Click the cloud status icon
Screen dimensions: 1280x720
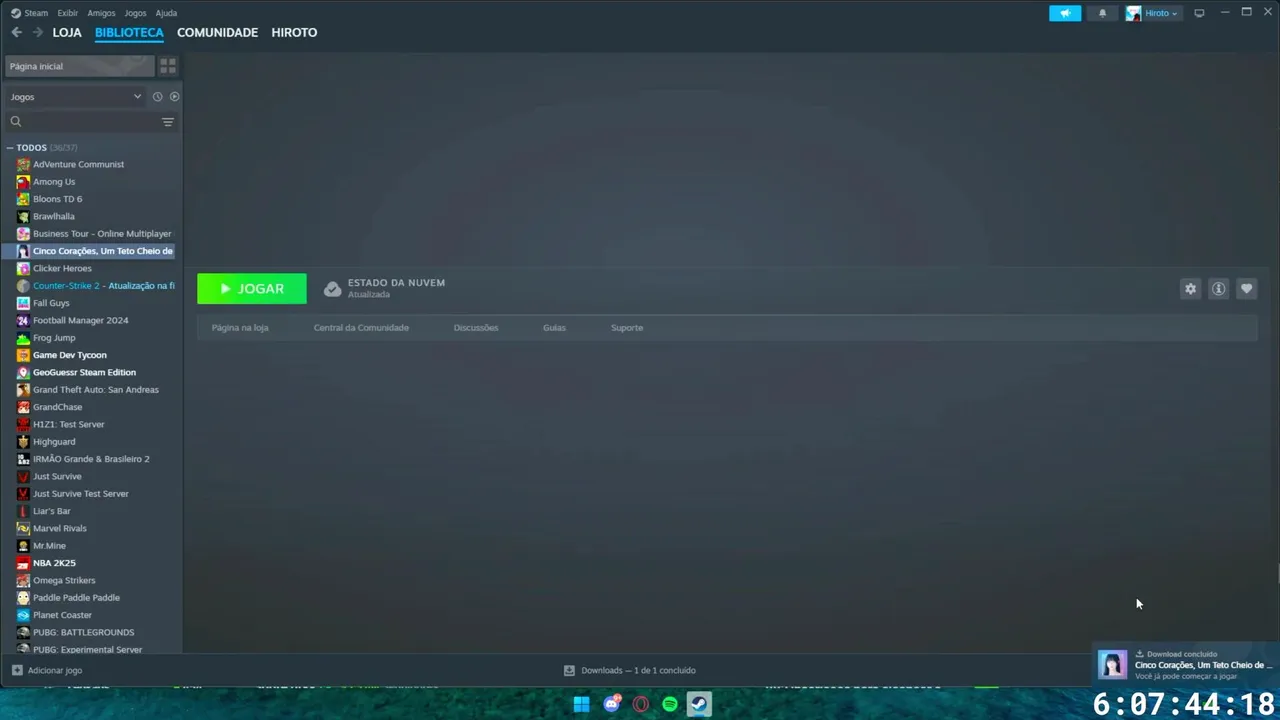333,289
